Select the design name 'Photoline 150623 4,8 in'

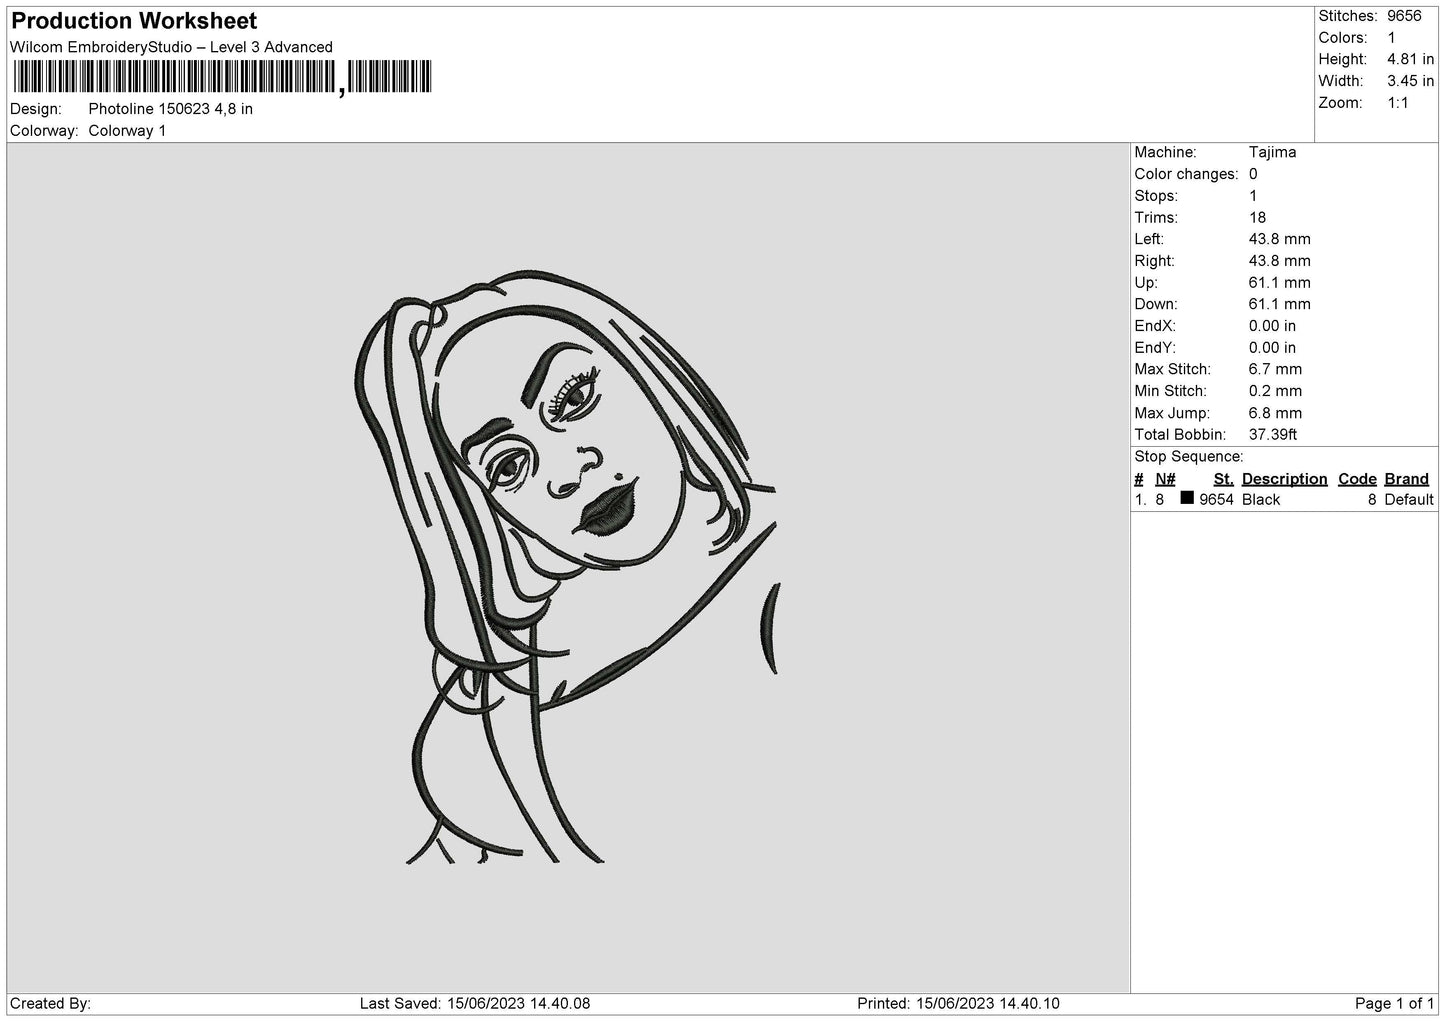(x=171, y=109)
